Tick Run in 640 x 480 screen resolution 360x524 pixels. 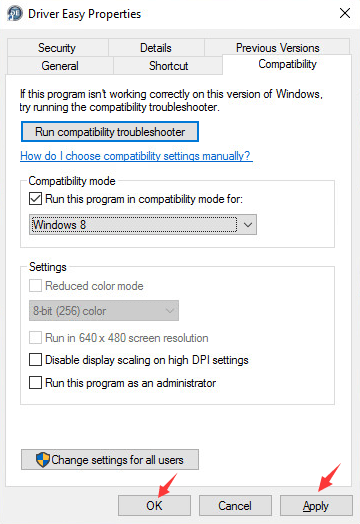click(35, 338)
